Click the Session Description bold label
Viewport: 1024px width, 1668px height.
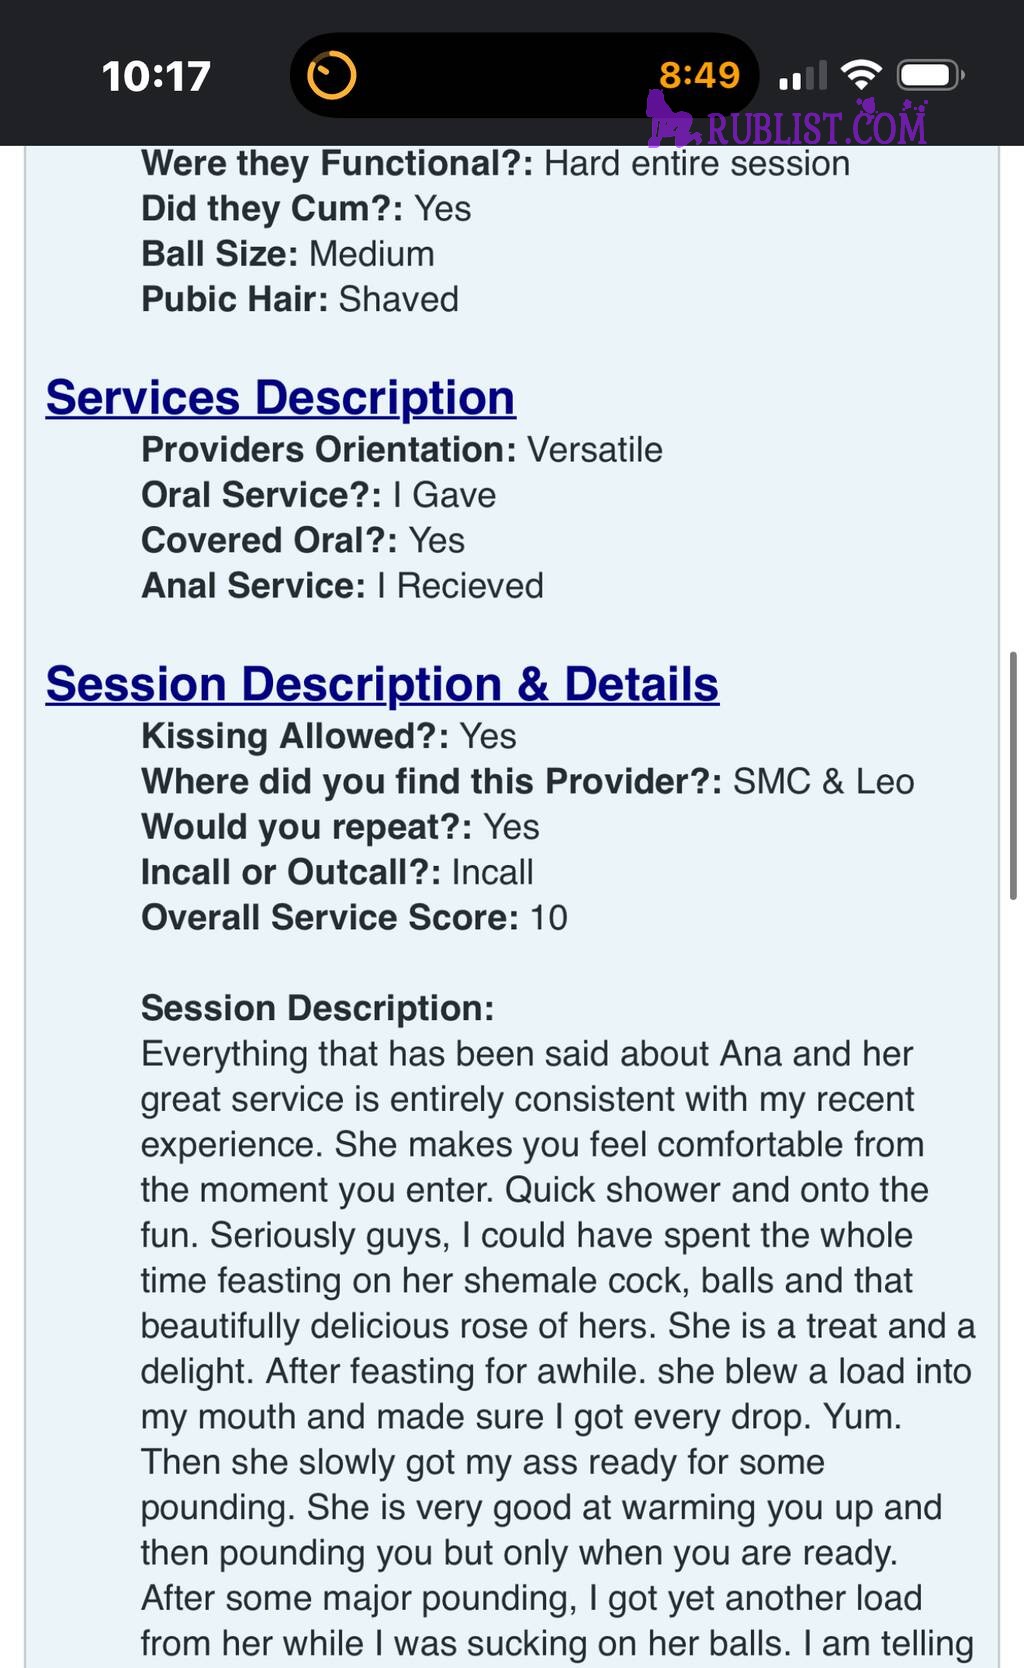click(x=318, y=1008)
